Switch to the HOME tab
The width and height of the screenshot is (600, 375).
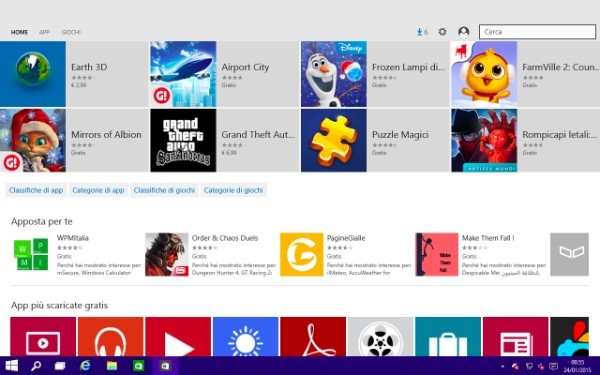pos(19,32)
